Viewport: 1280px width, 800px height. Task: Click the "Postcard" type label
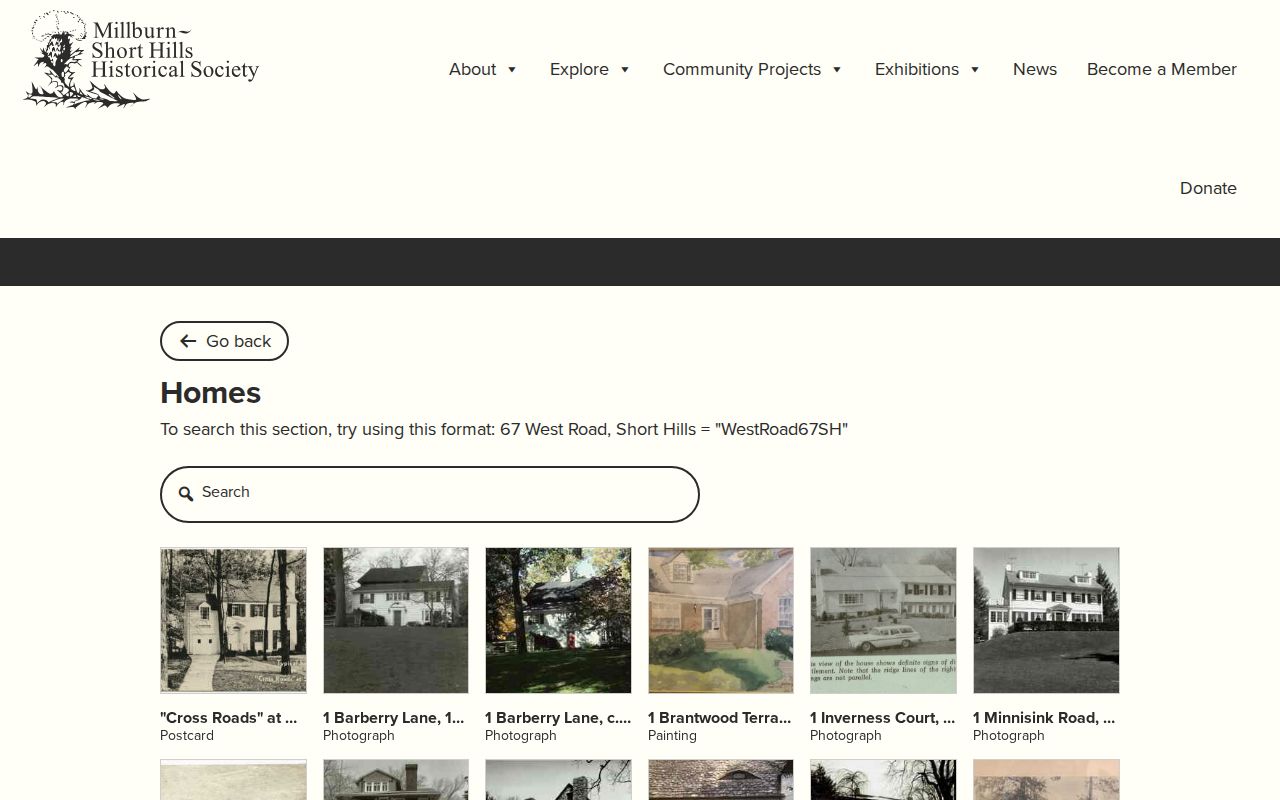click(x=187, y=736)
